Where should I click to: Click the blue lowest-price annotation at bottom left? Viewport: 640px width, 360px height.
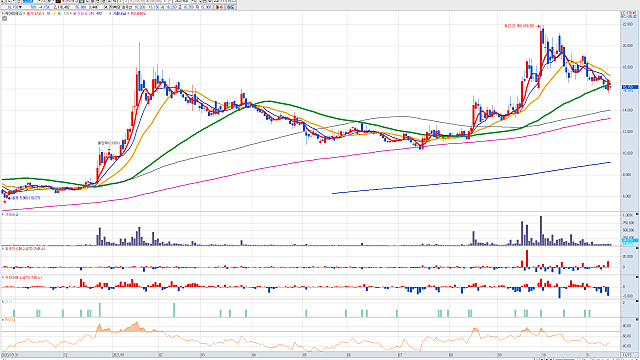point(24,198)
